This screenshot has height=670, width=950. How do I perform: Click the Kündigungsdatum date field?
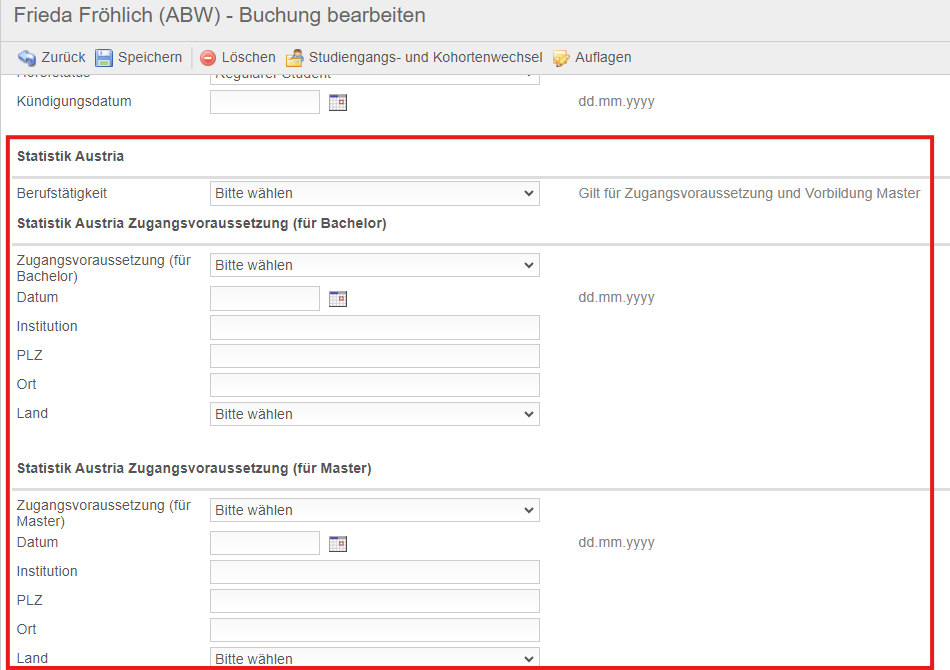tap(265, 102)
